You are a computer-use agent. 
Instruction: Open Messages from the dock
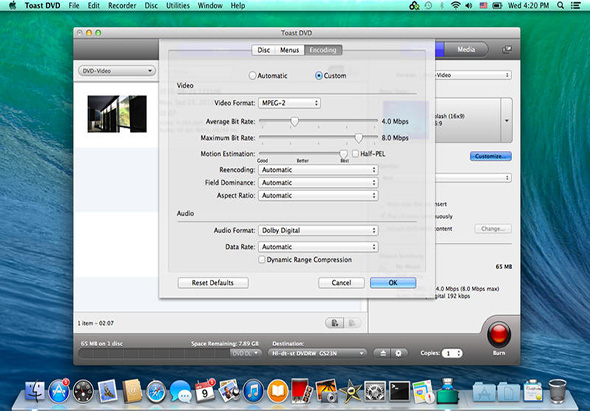tap(180, 391)
